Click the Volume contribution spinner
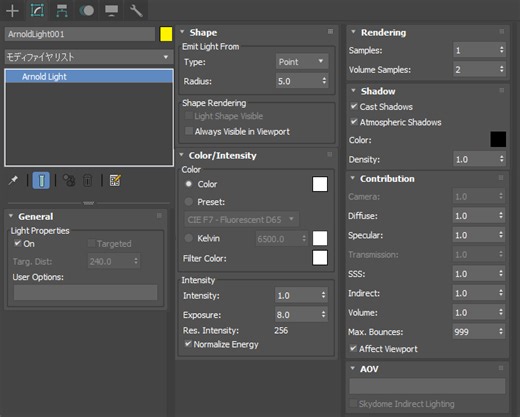This screenshot has height=417, width=520. pyautogui.click(x=501, y=312)
